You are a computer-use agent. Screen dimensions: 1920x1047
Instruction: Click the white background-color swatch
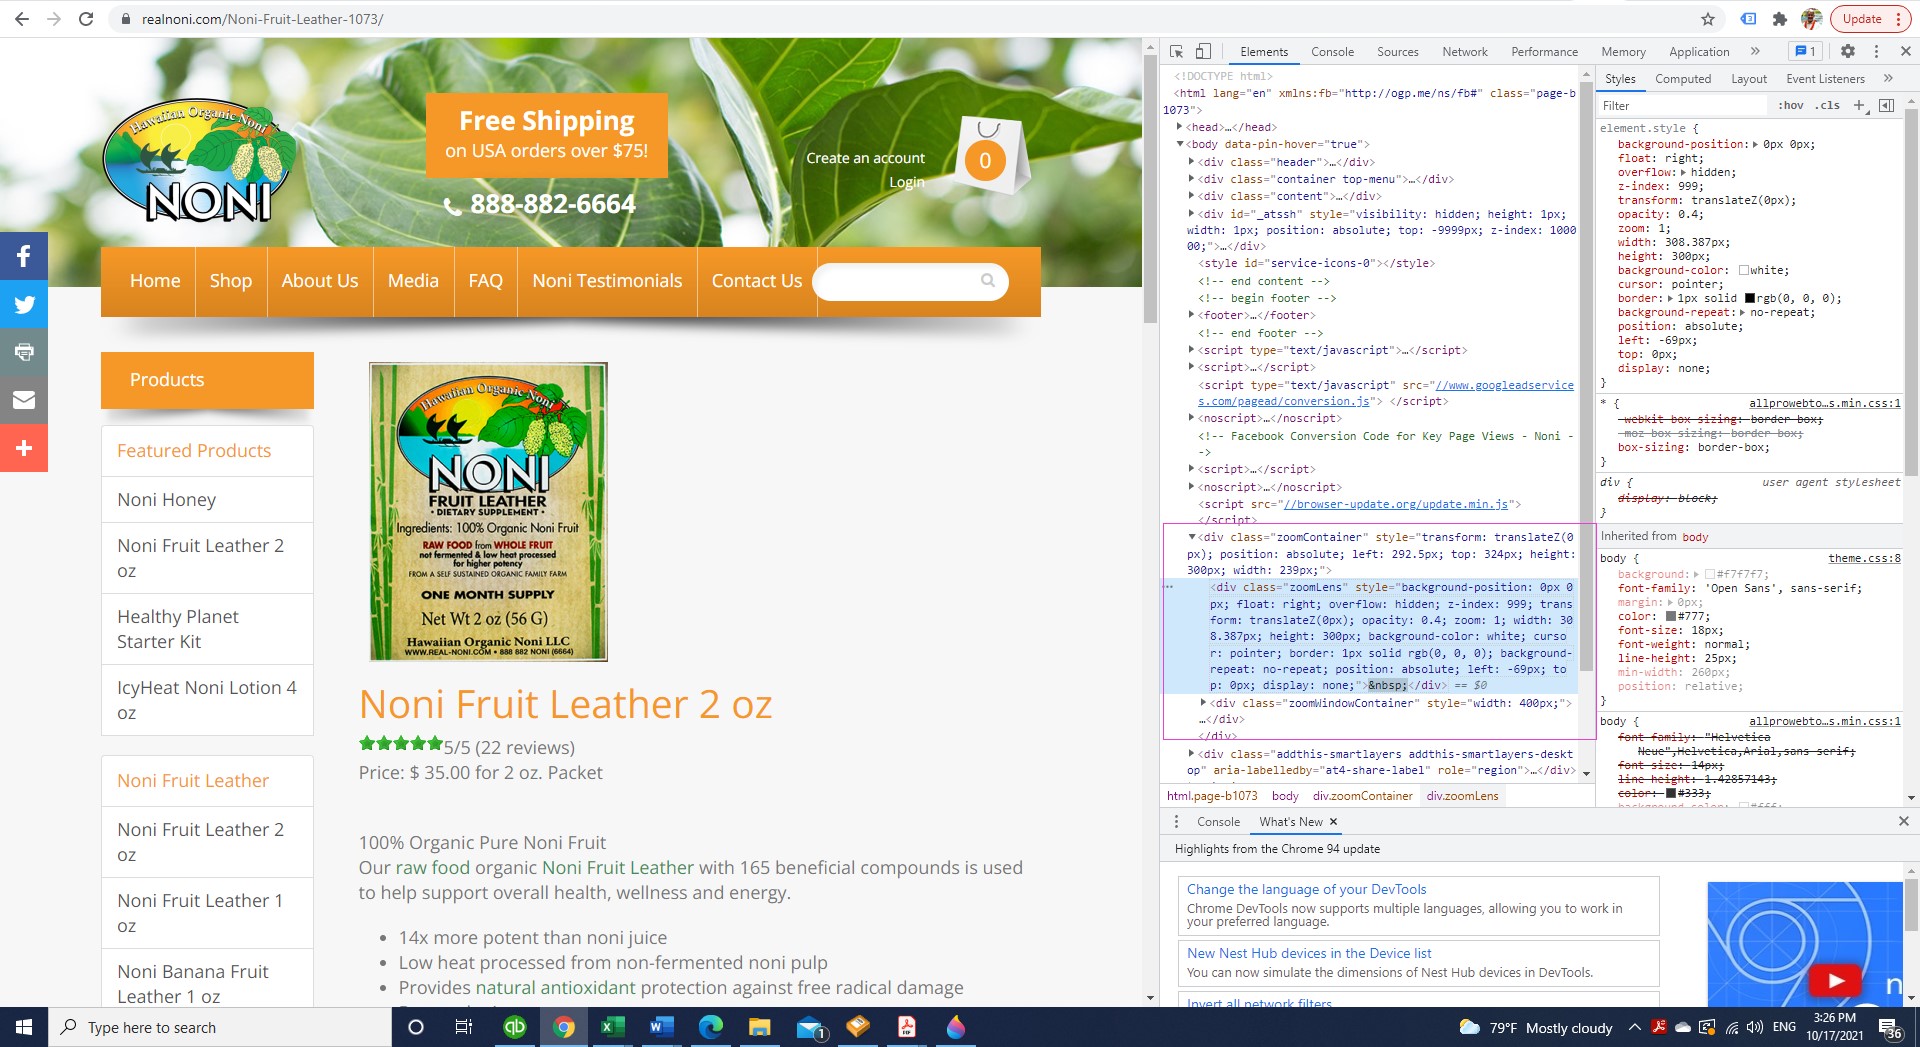click(x=1743, y=271)
